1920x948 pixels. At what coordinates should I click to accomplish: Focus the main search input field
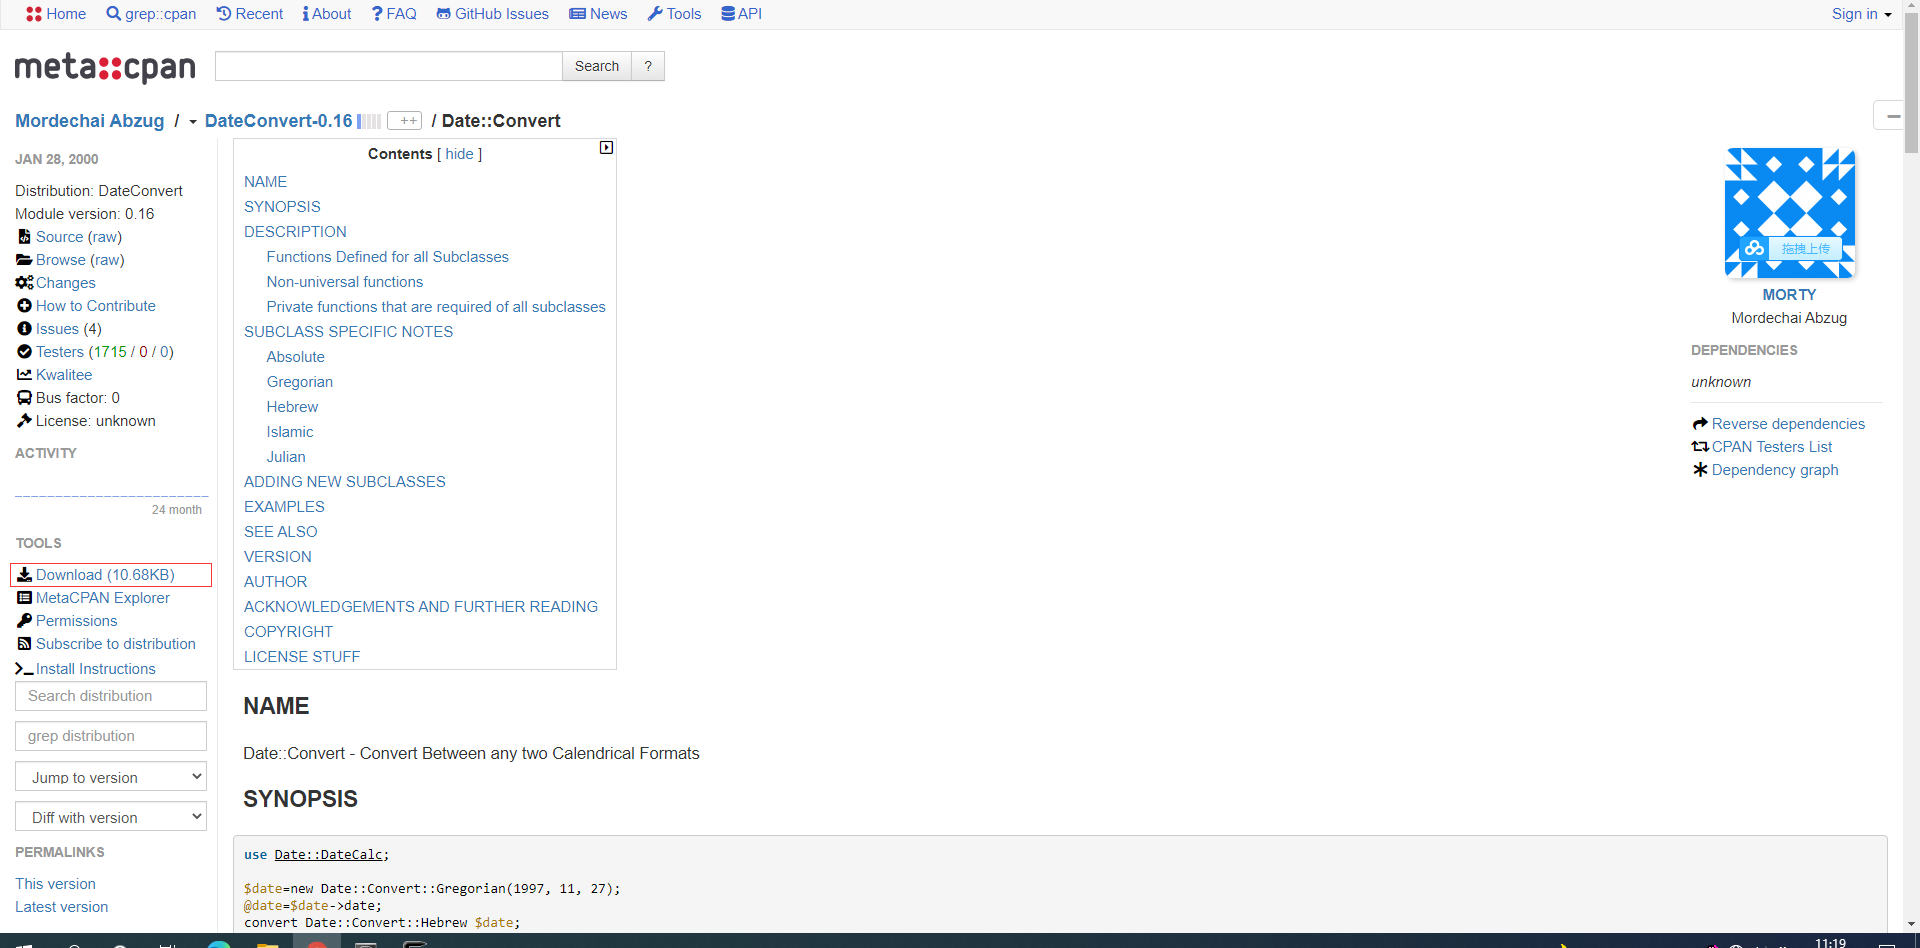click(x=388, y=66)
